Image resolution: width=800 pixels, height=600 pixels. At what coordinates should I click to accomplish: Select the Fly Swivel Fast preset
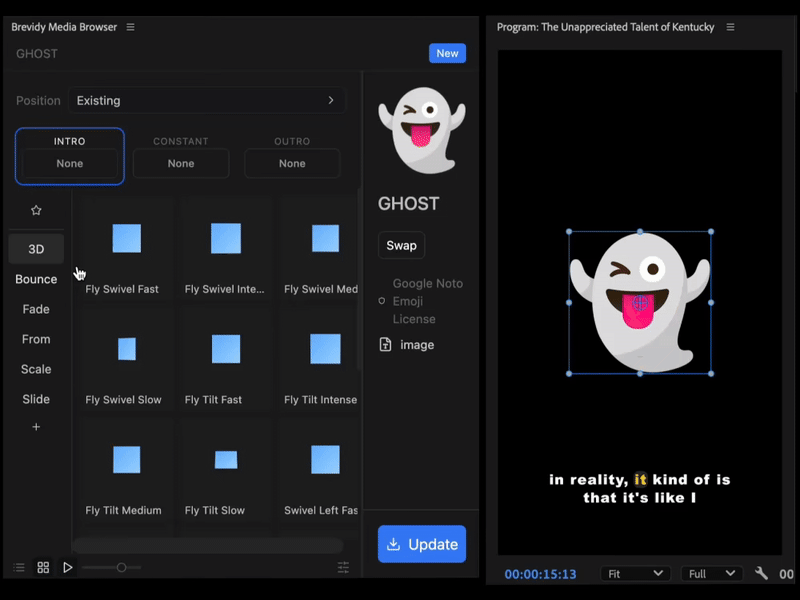pyautogui.click(x=127, y=248)
